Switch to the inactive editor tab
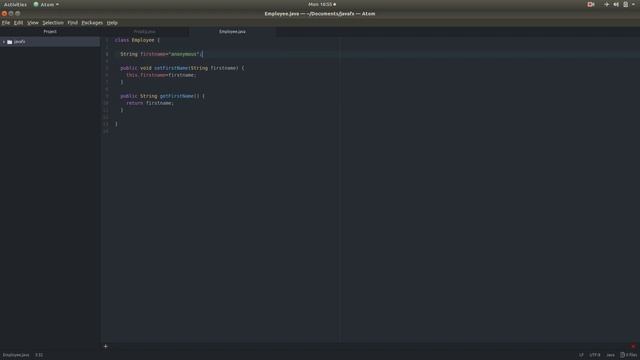 [x=144, y=31]
